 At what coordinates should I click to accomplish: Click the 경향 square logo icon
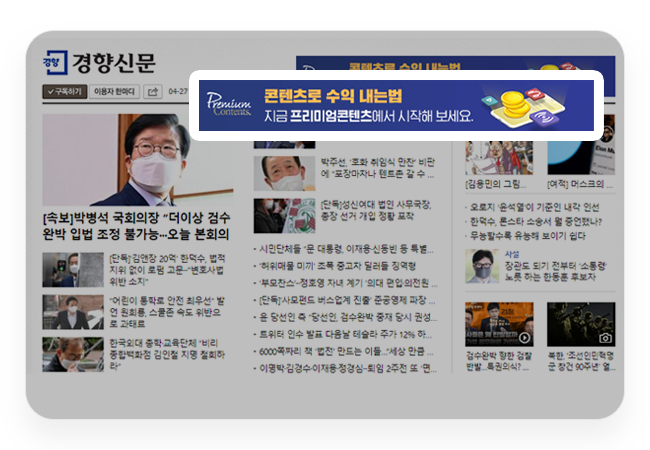pyautogui.click(x=55, y=63)
